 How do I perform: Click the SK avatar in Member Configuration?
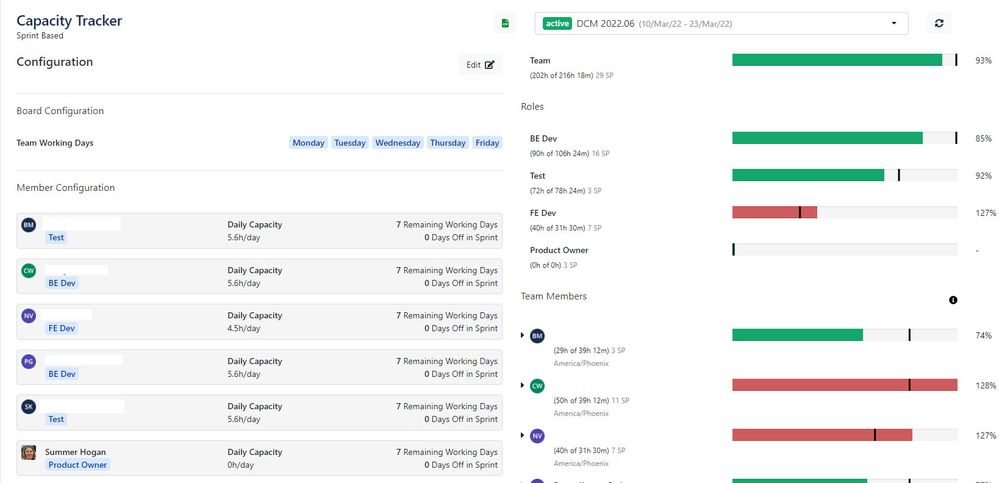pos(29,407)
